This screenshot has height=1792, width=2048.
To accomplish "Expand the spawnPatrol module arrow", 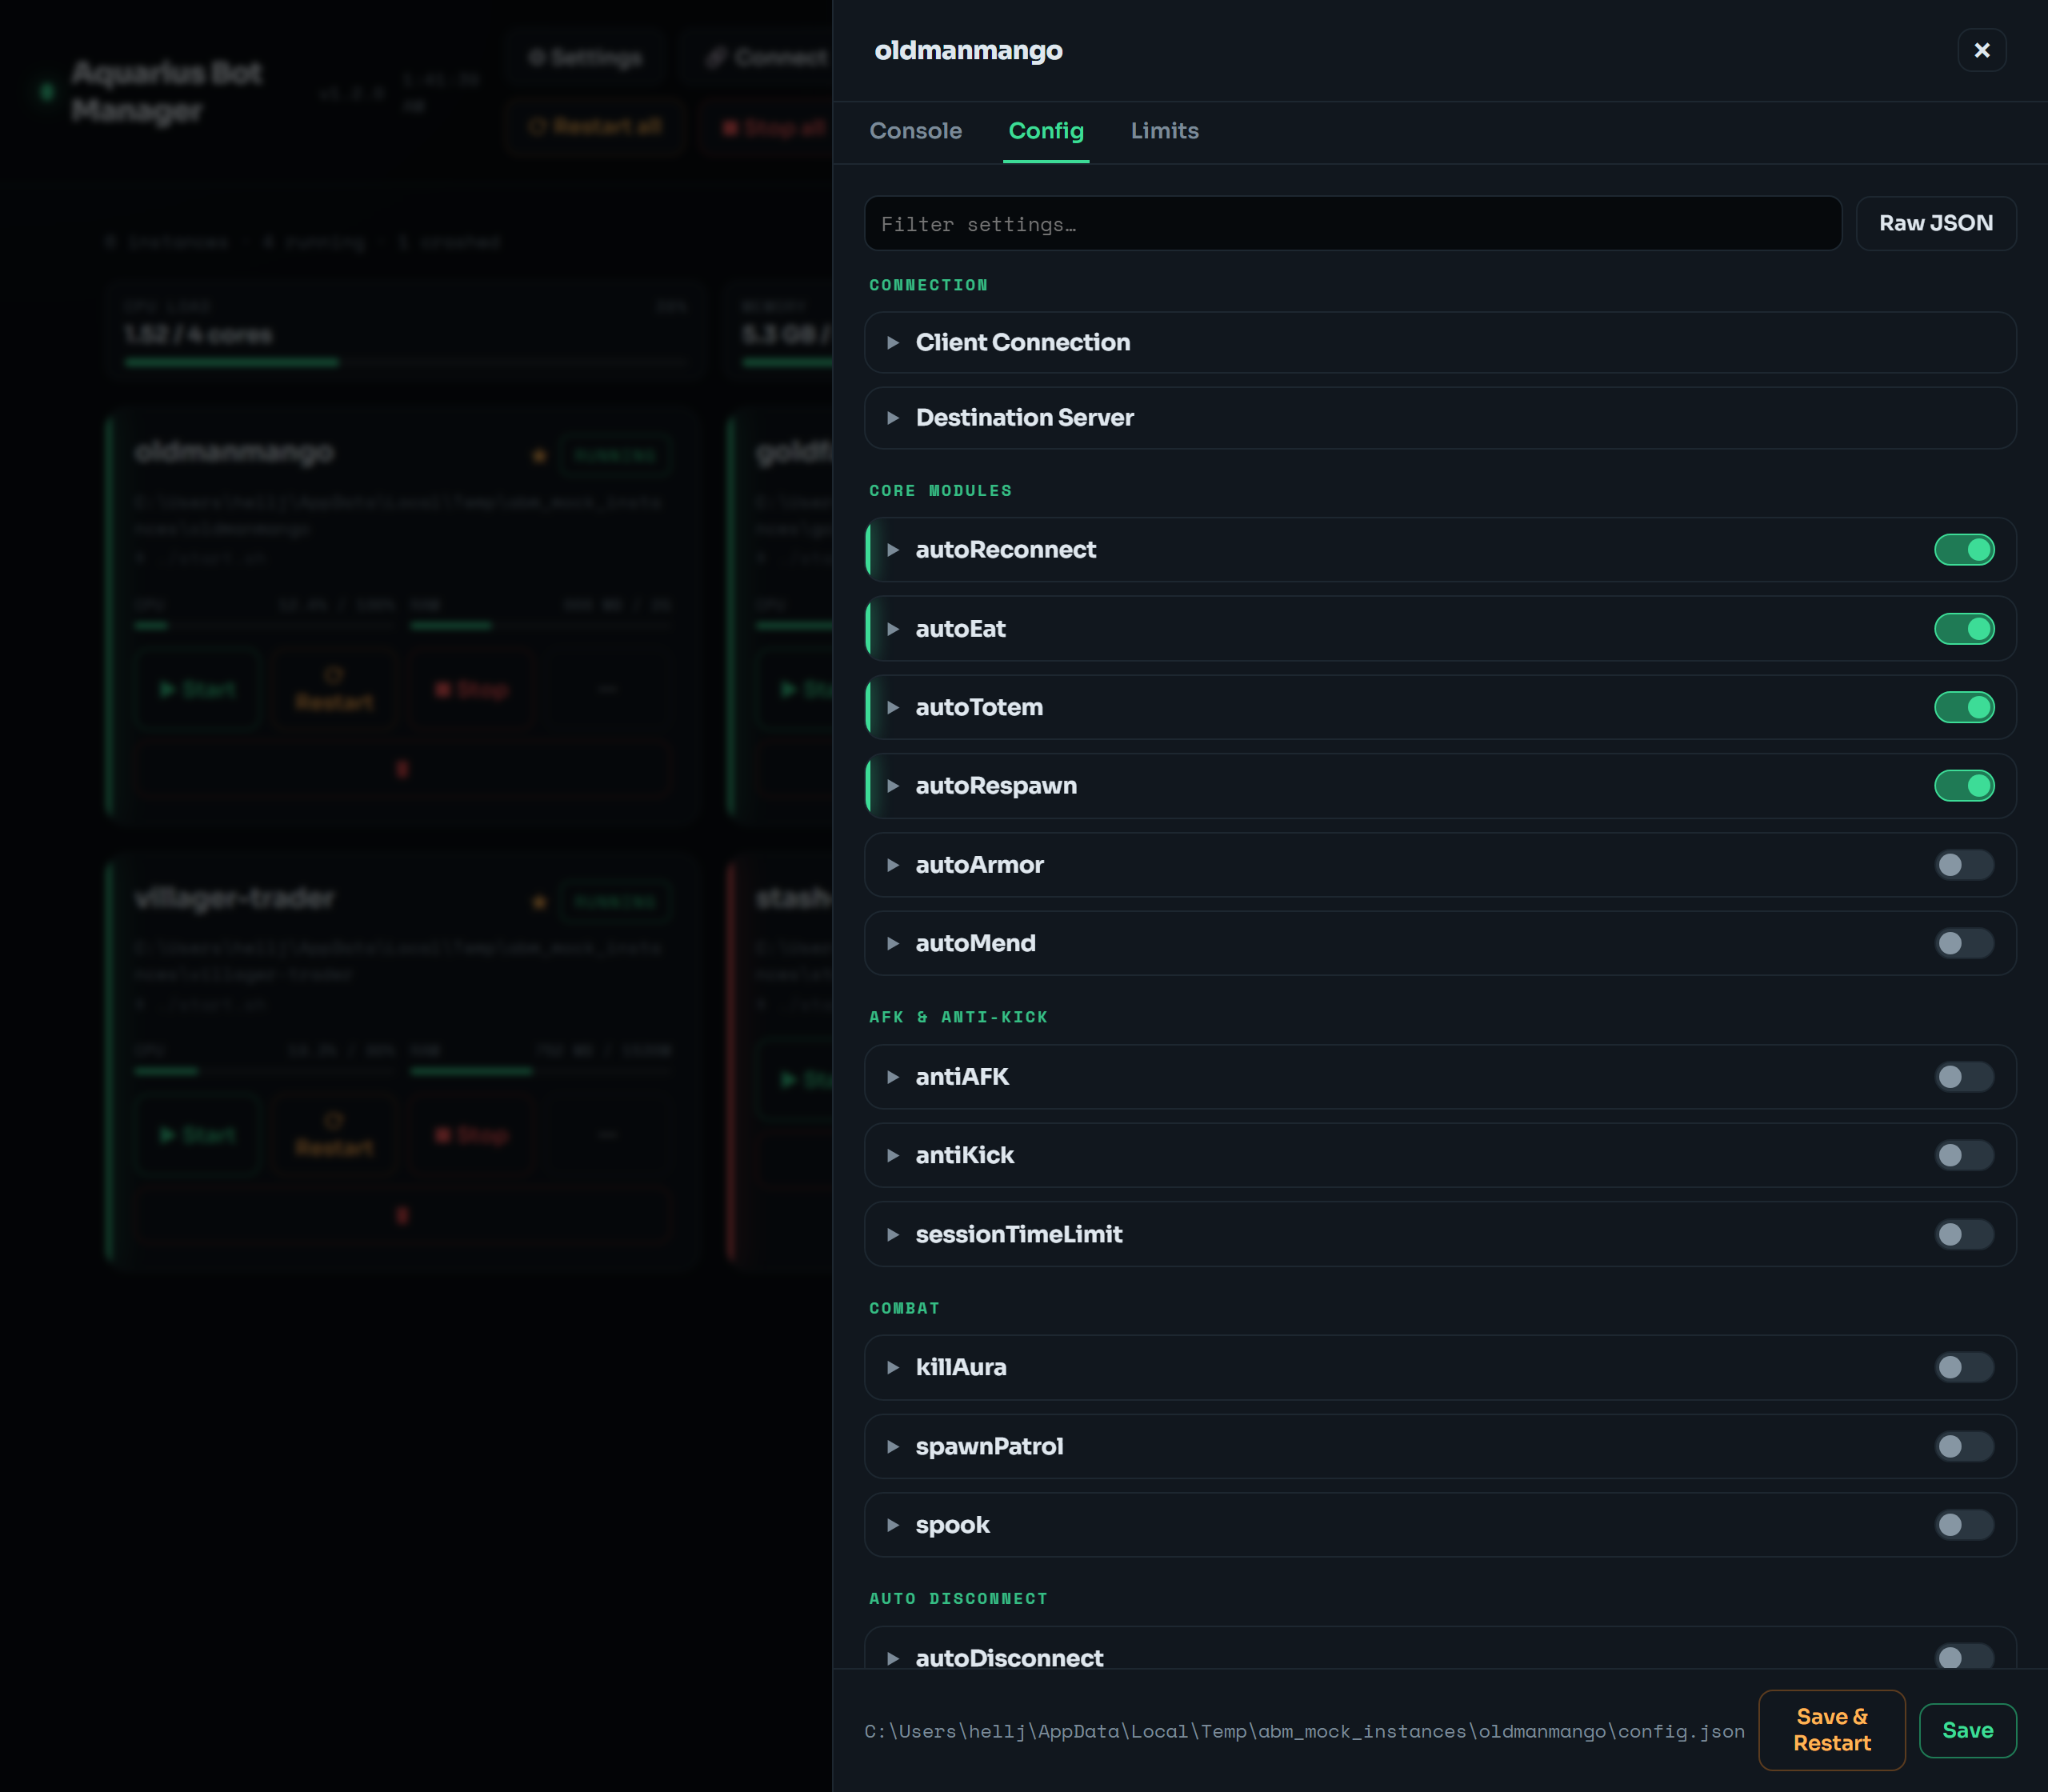I will click(x=893, y=1447).
